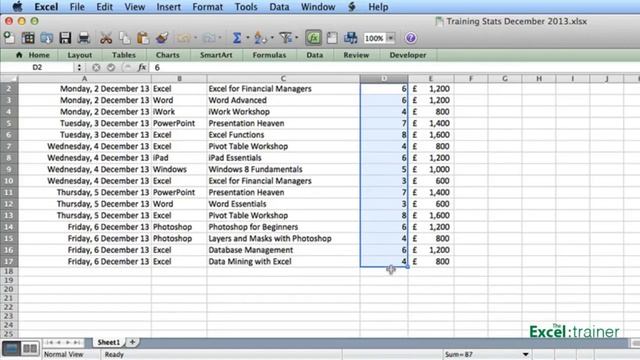Expand the AutoSum dropdown arrow

tap(248, 38)
